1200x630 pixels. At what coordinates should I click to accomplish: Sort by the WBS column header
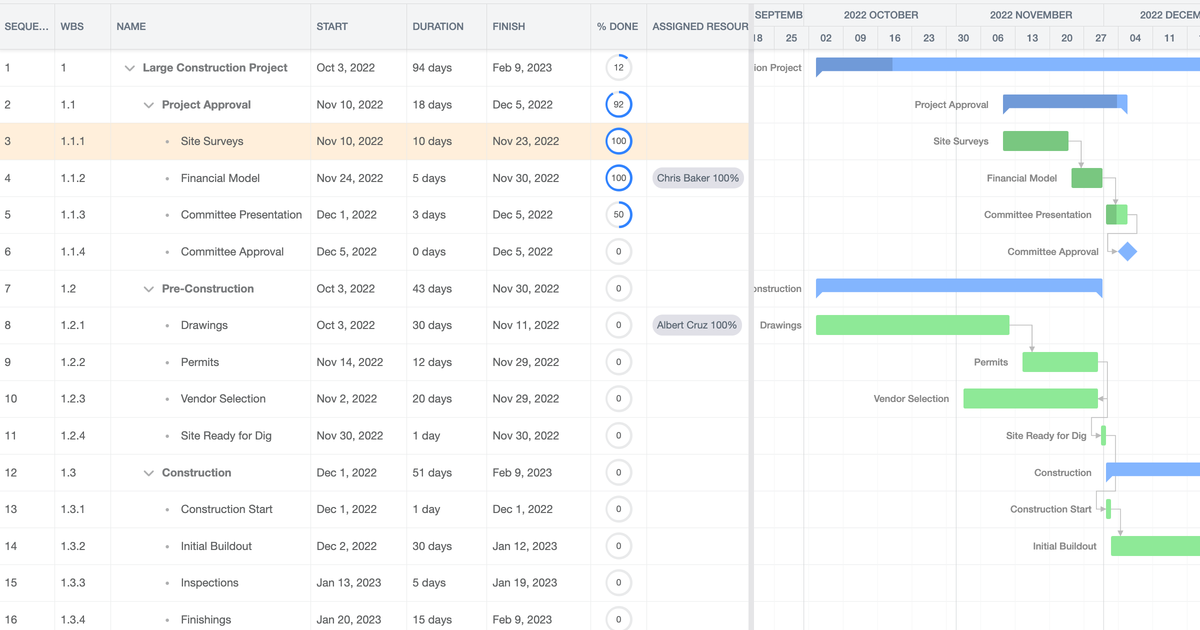(83, 27)
